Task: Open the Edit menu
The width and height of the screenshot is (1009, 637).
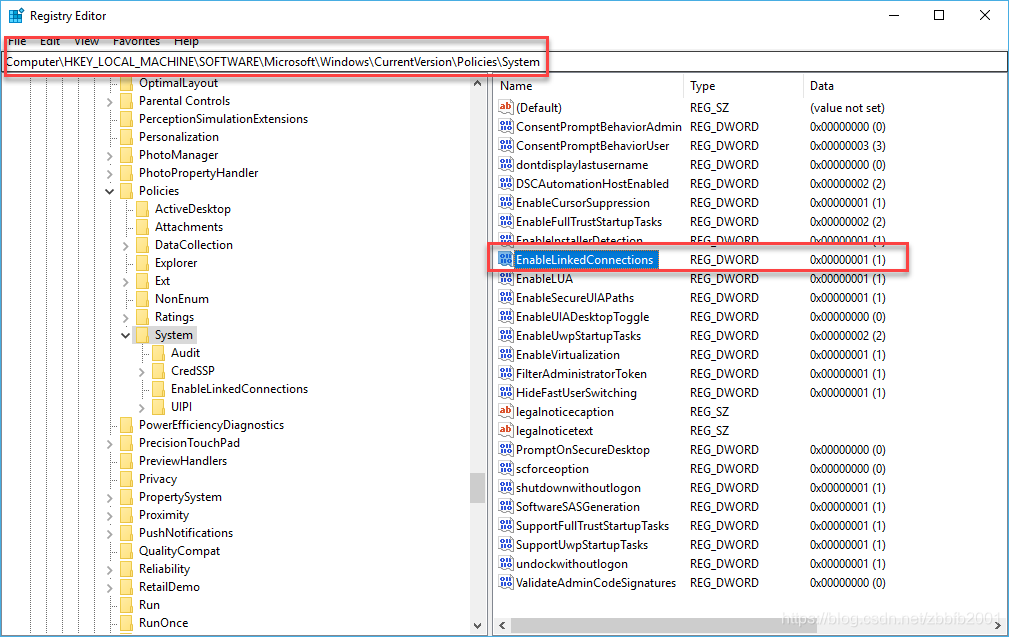Action: click(x=50, y=41)
